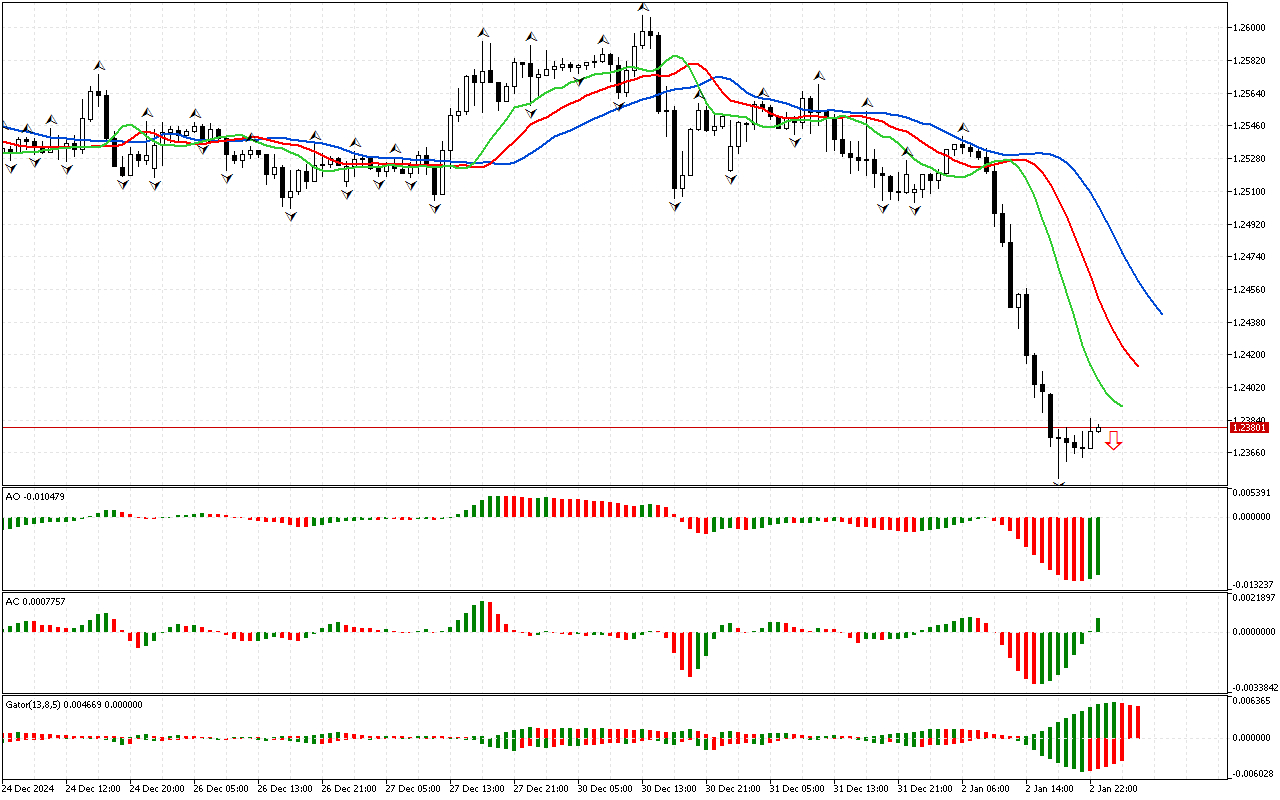Image resolution: width=1280 pixels, height=800 pixels.
Task: Click the 1.24200 price axis label
Action: pos(1250,355)
